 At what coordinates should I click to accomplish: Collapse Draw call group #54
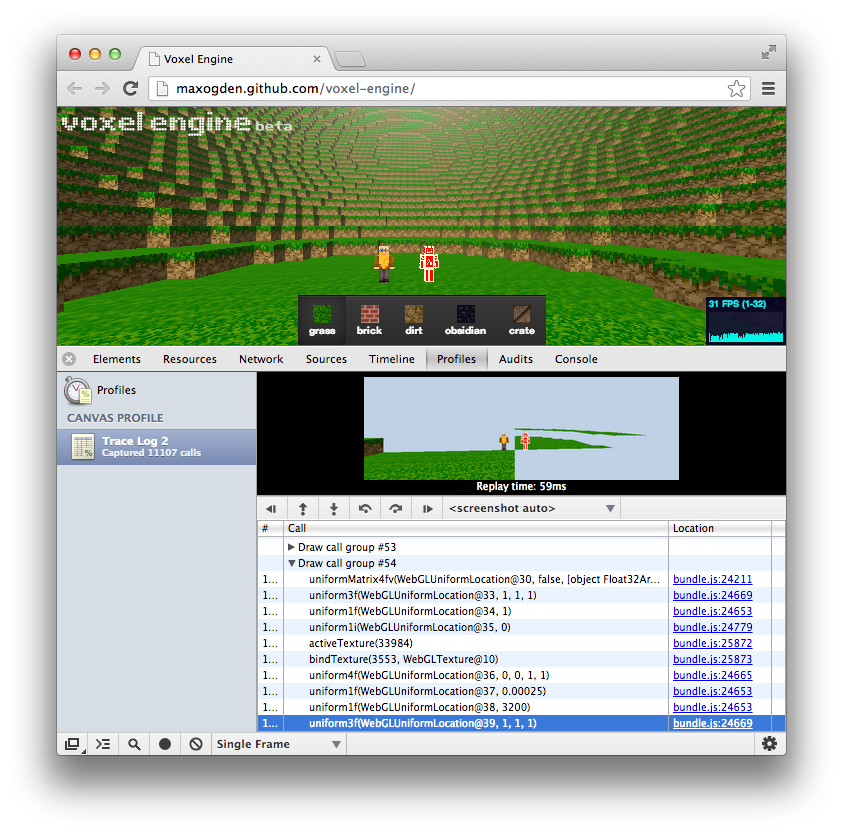(291, 563)
